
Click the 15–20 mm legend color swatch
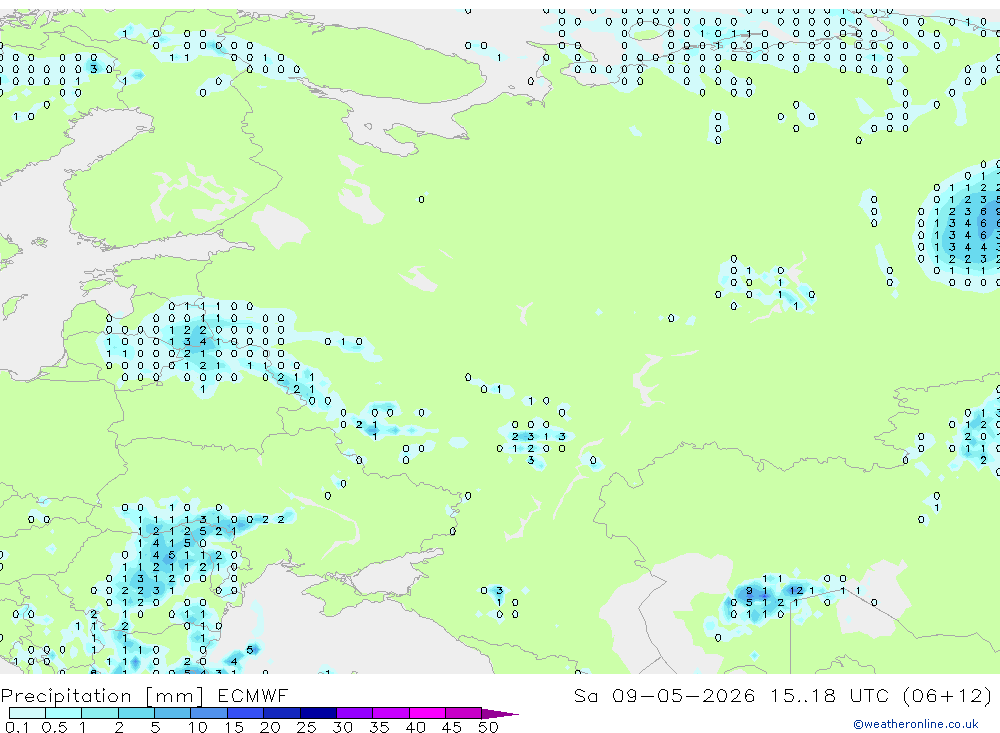246,713
